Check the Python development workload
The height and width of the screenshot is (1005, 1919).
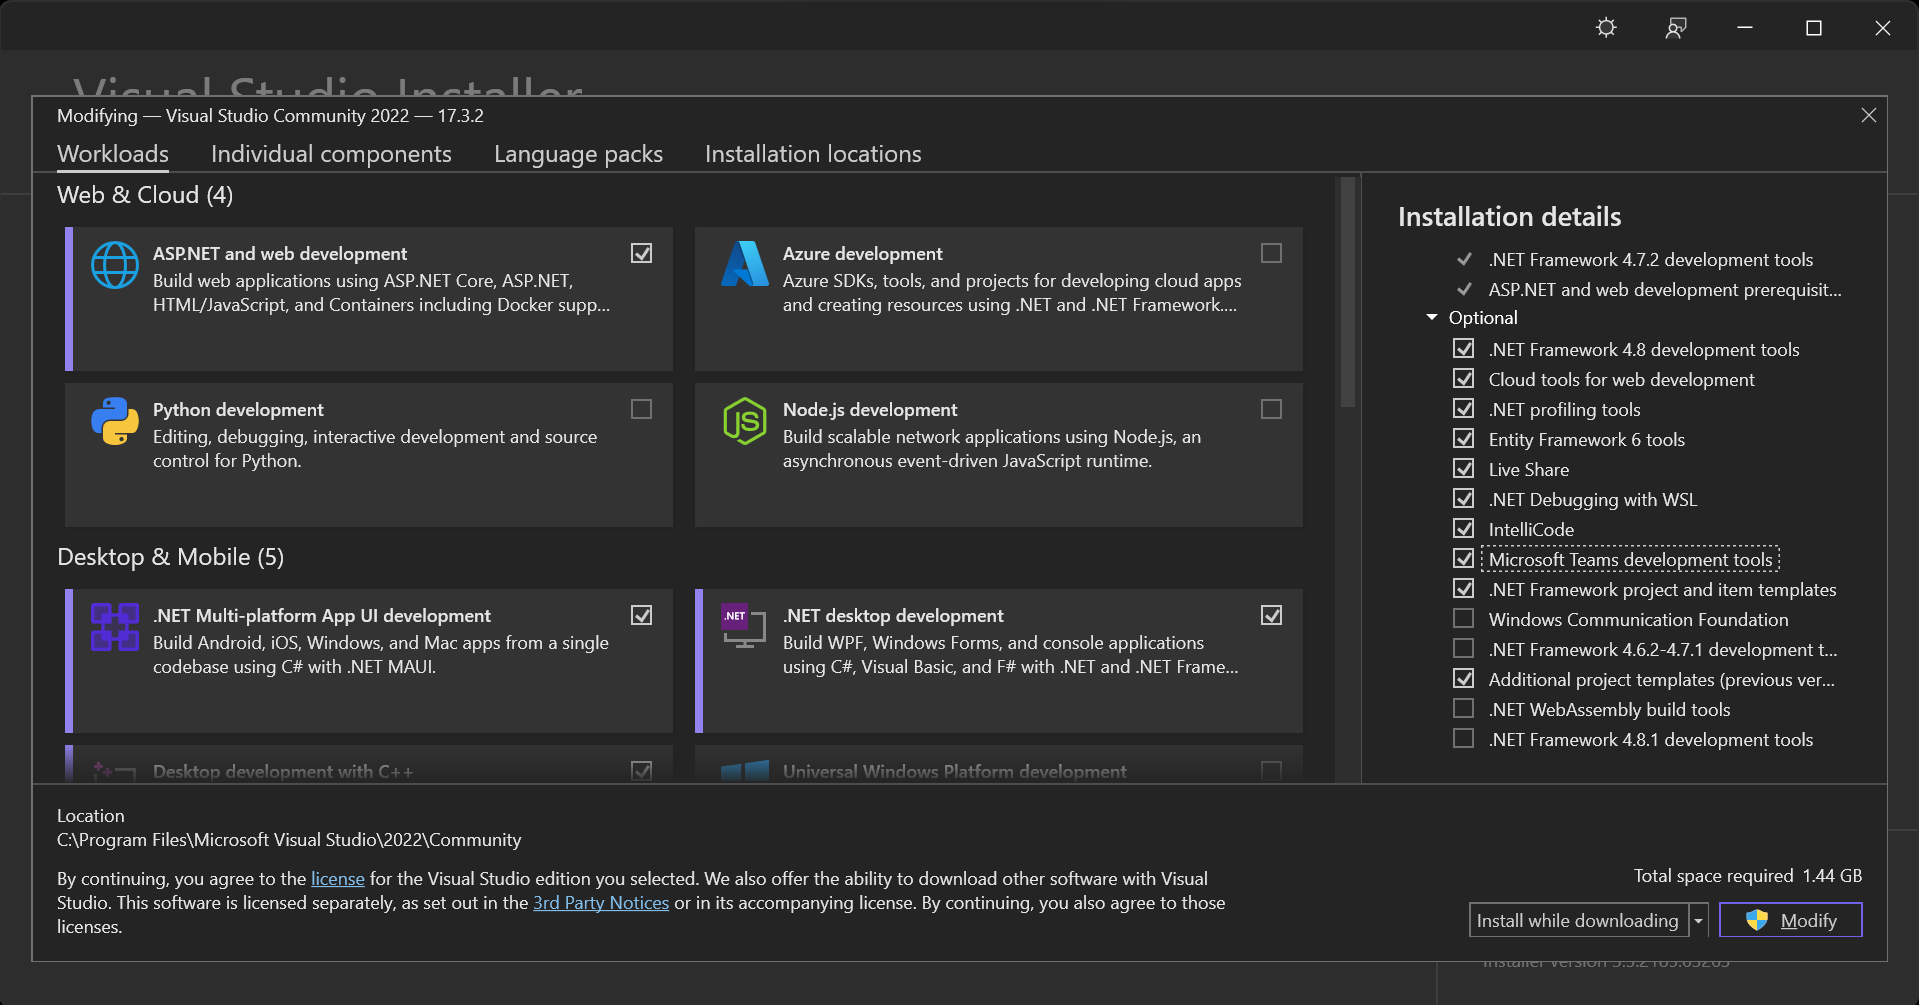coord(641,409)
